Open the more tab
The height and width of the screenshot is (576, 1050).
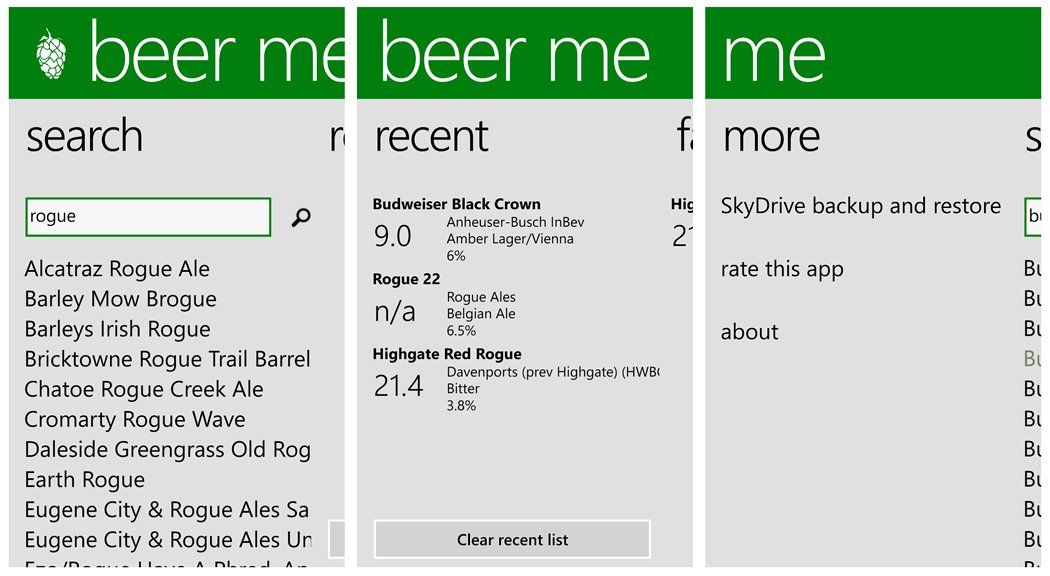tap(770, 137)
